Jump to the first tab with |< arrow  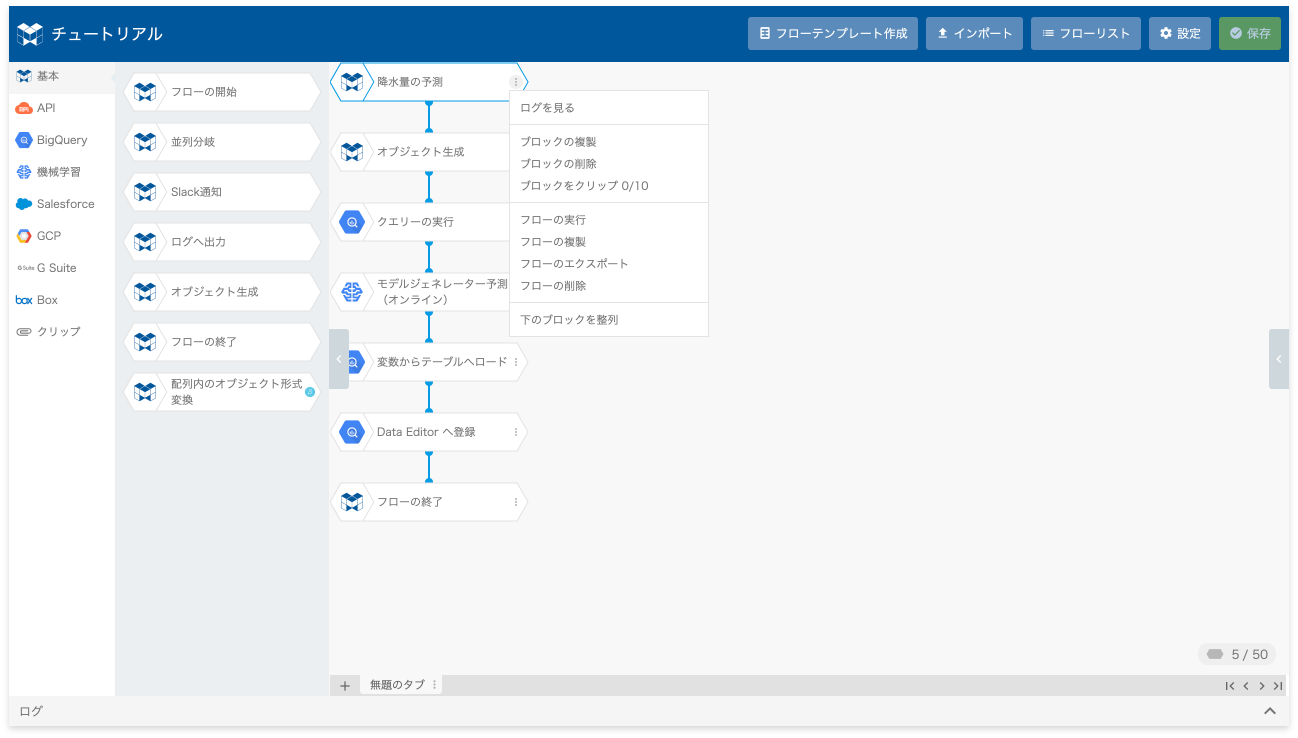tap(1230, 686)
